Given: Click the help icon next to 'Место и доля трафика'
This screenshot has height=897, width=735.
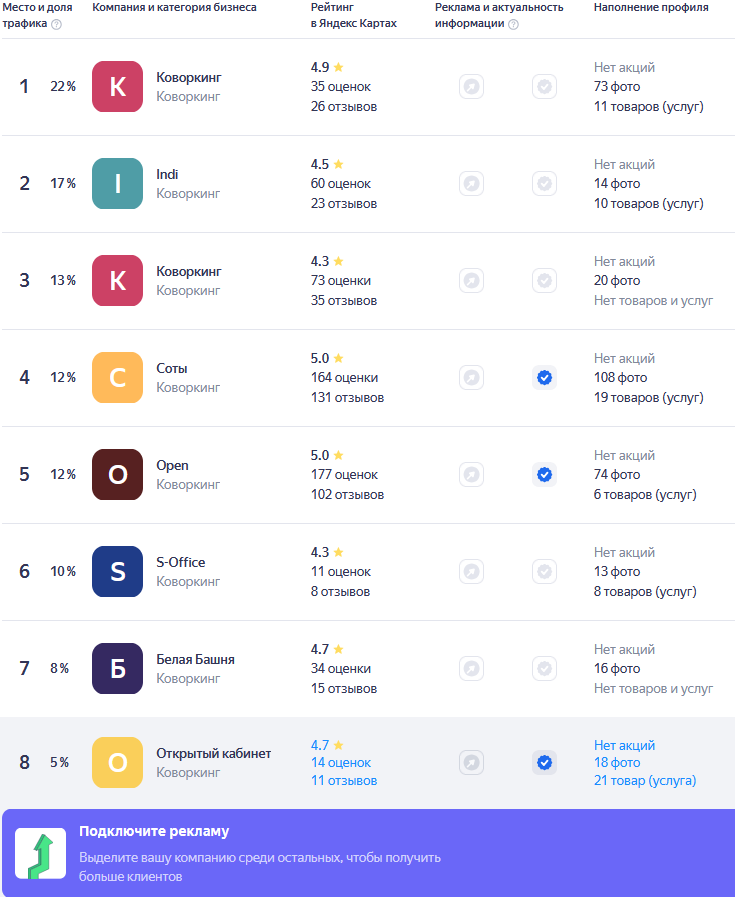Looking at the screenshot, I should [56, 24].
